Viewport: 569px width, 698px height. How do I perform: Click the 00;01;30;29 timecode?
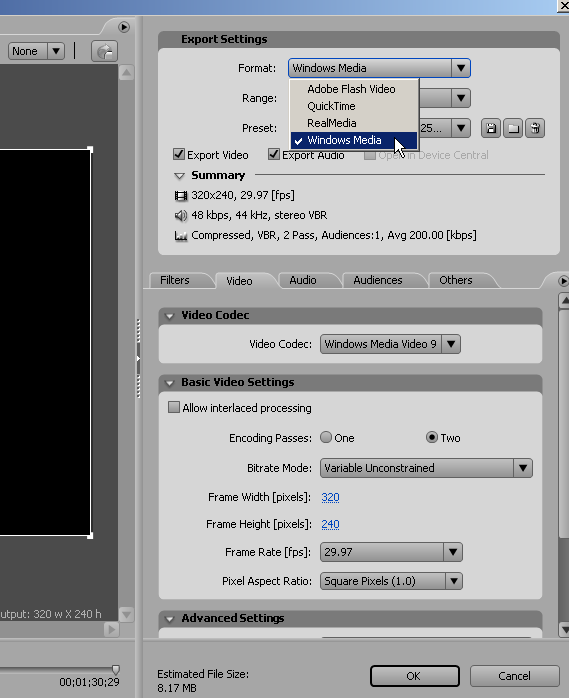[89, 682]
